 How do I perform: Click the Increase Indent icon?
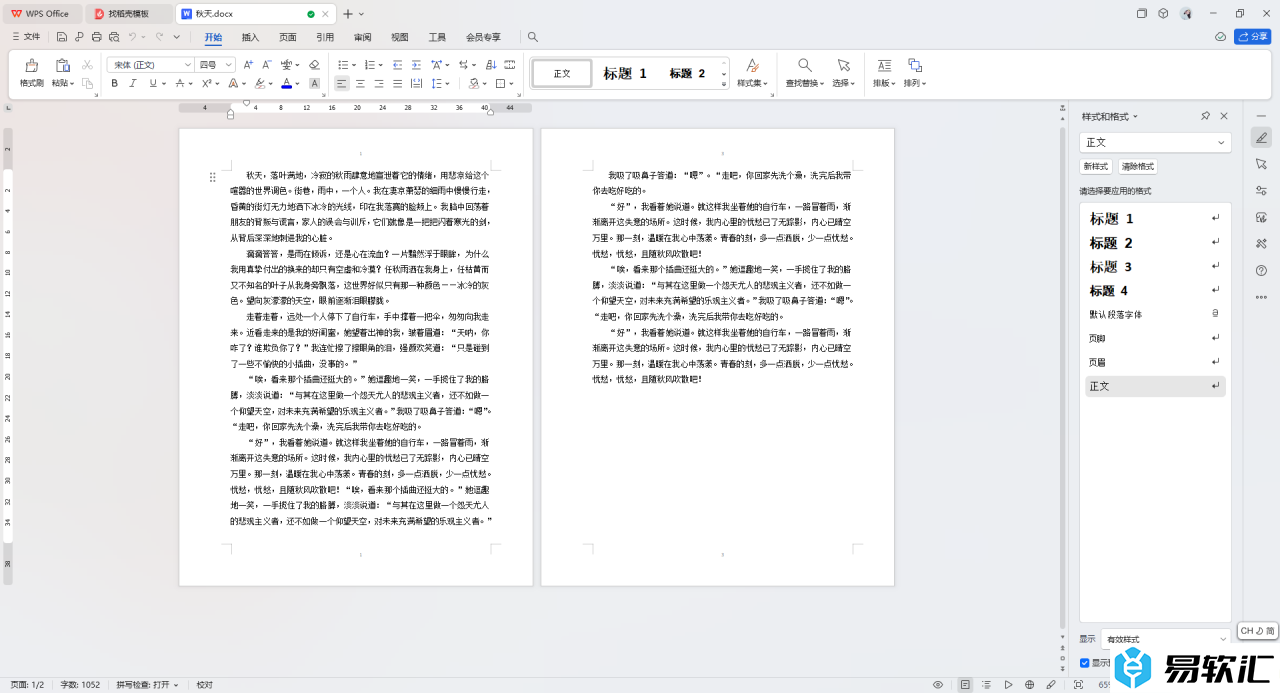coord(418,64)
